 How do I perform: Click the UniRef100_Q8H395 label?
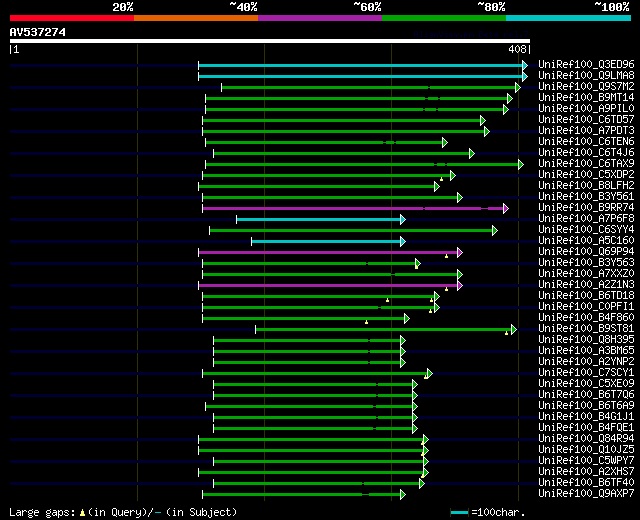click(586, 340)
